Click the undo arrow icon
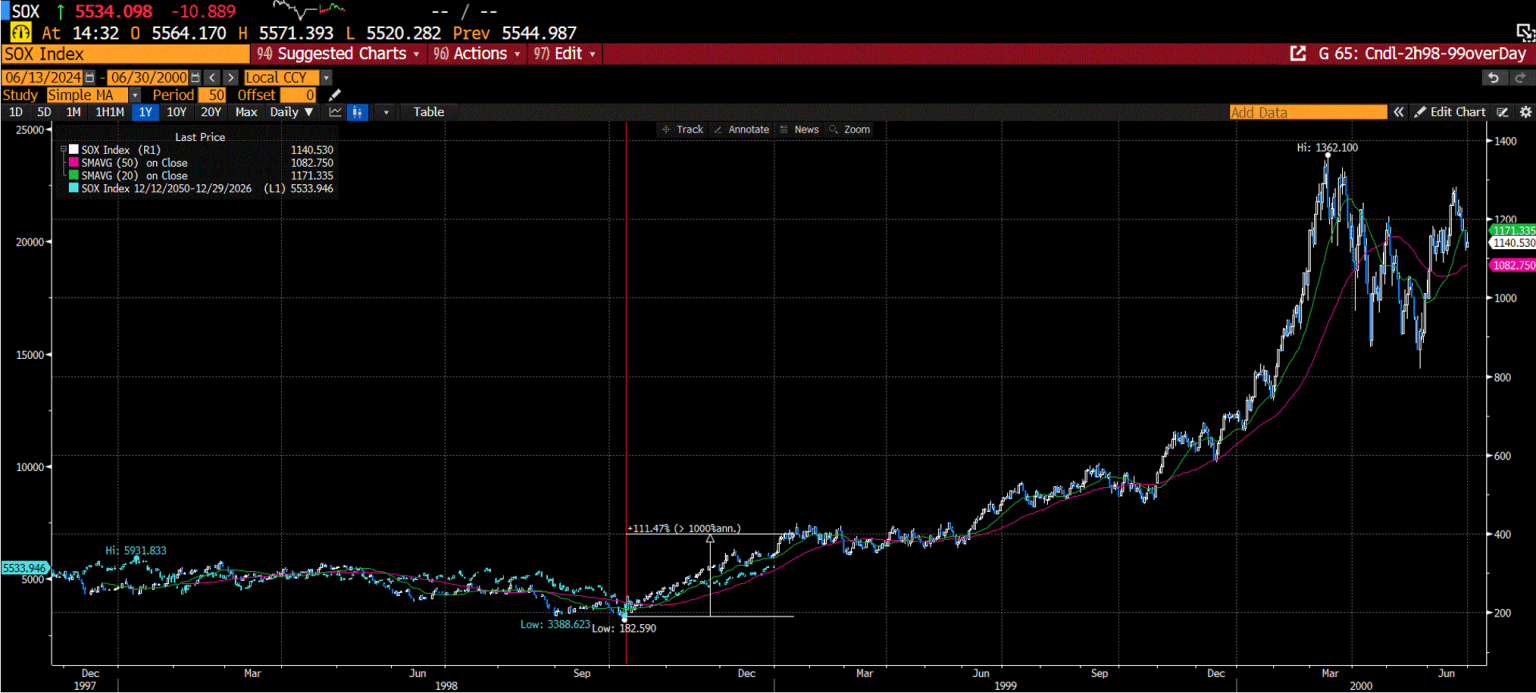The width and height of the screenshot is (1536, 693). (x=1493, y=78)
